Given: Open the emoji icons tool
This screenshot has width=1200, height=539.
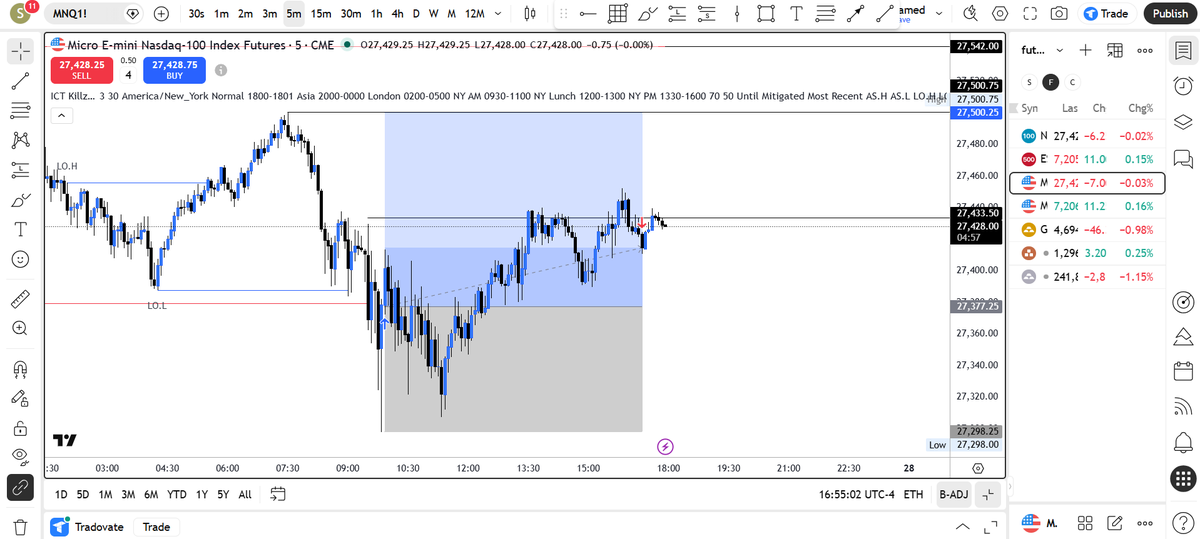Looking at the screenshot, I should (x=20, y=259).
